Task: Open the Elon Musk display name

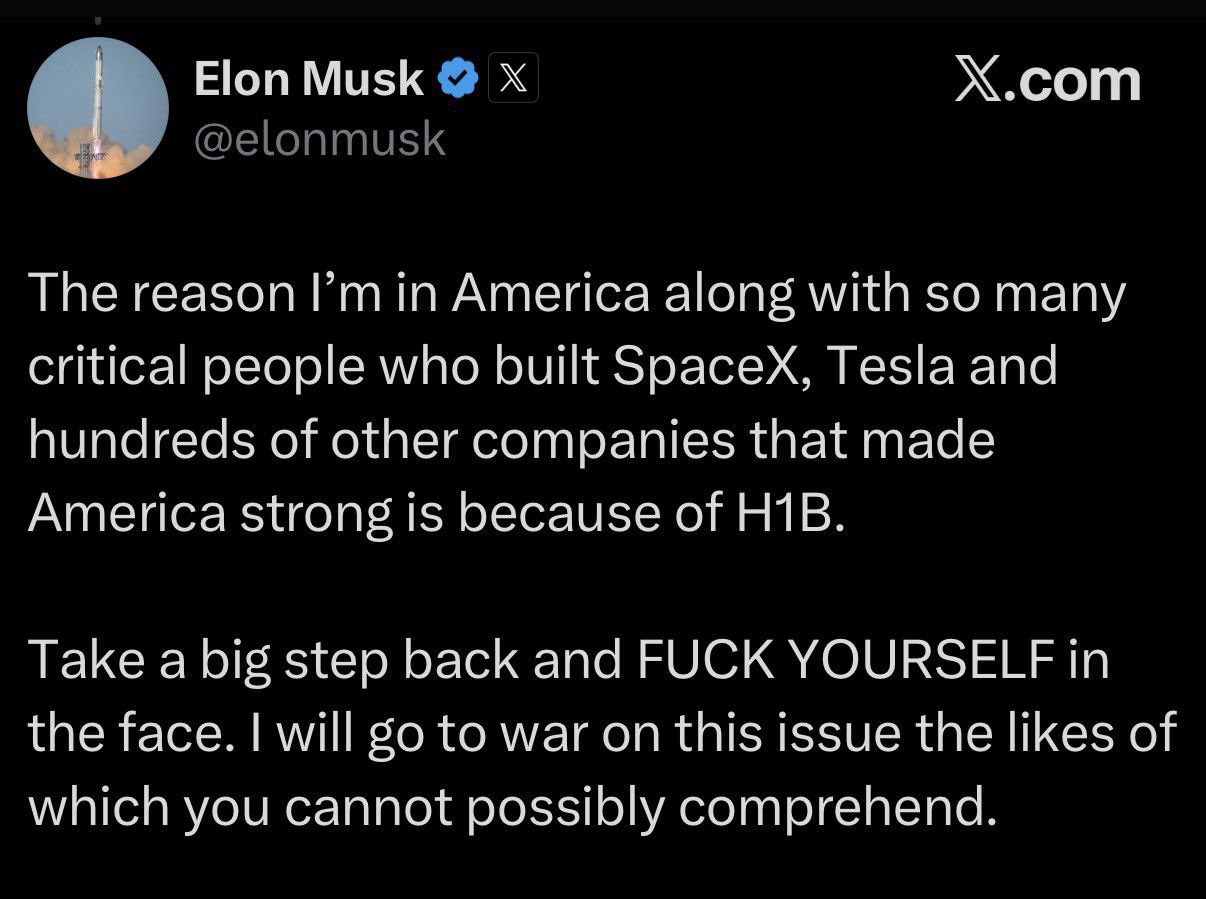Action: coord(308,79)
